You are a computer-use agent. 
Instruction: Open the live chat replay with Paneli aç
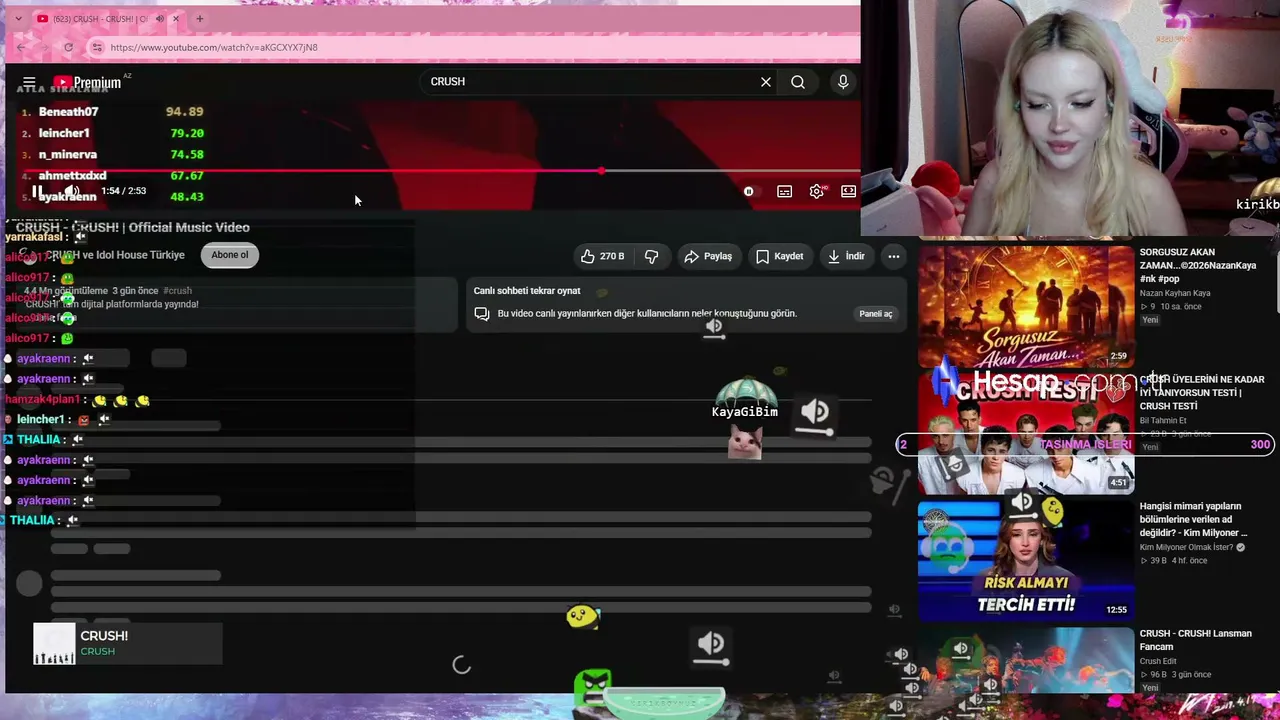click(876, 314)
